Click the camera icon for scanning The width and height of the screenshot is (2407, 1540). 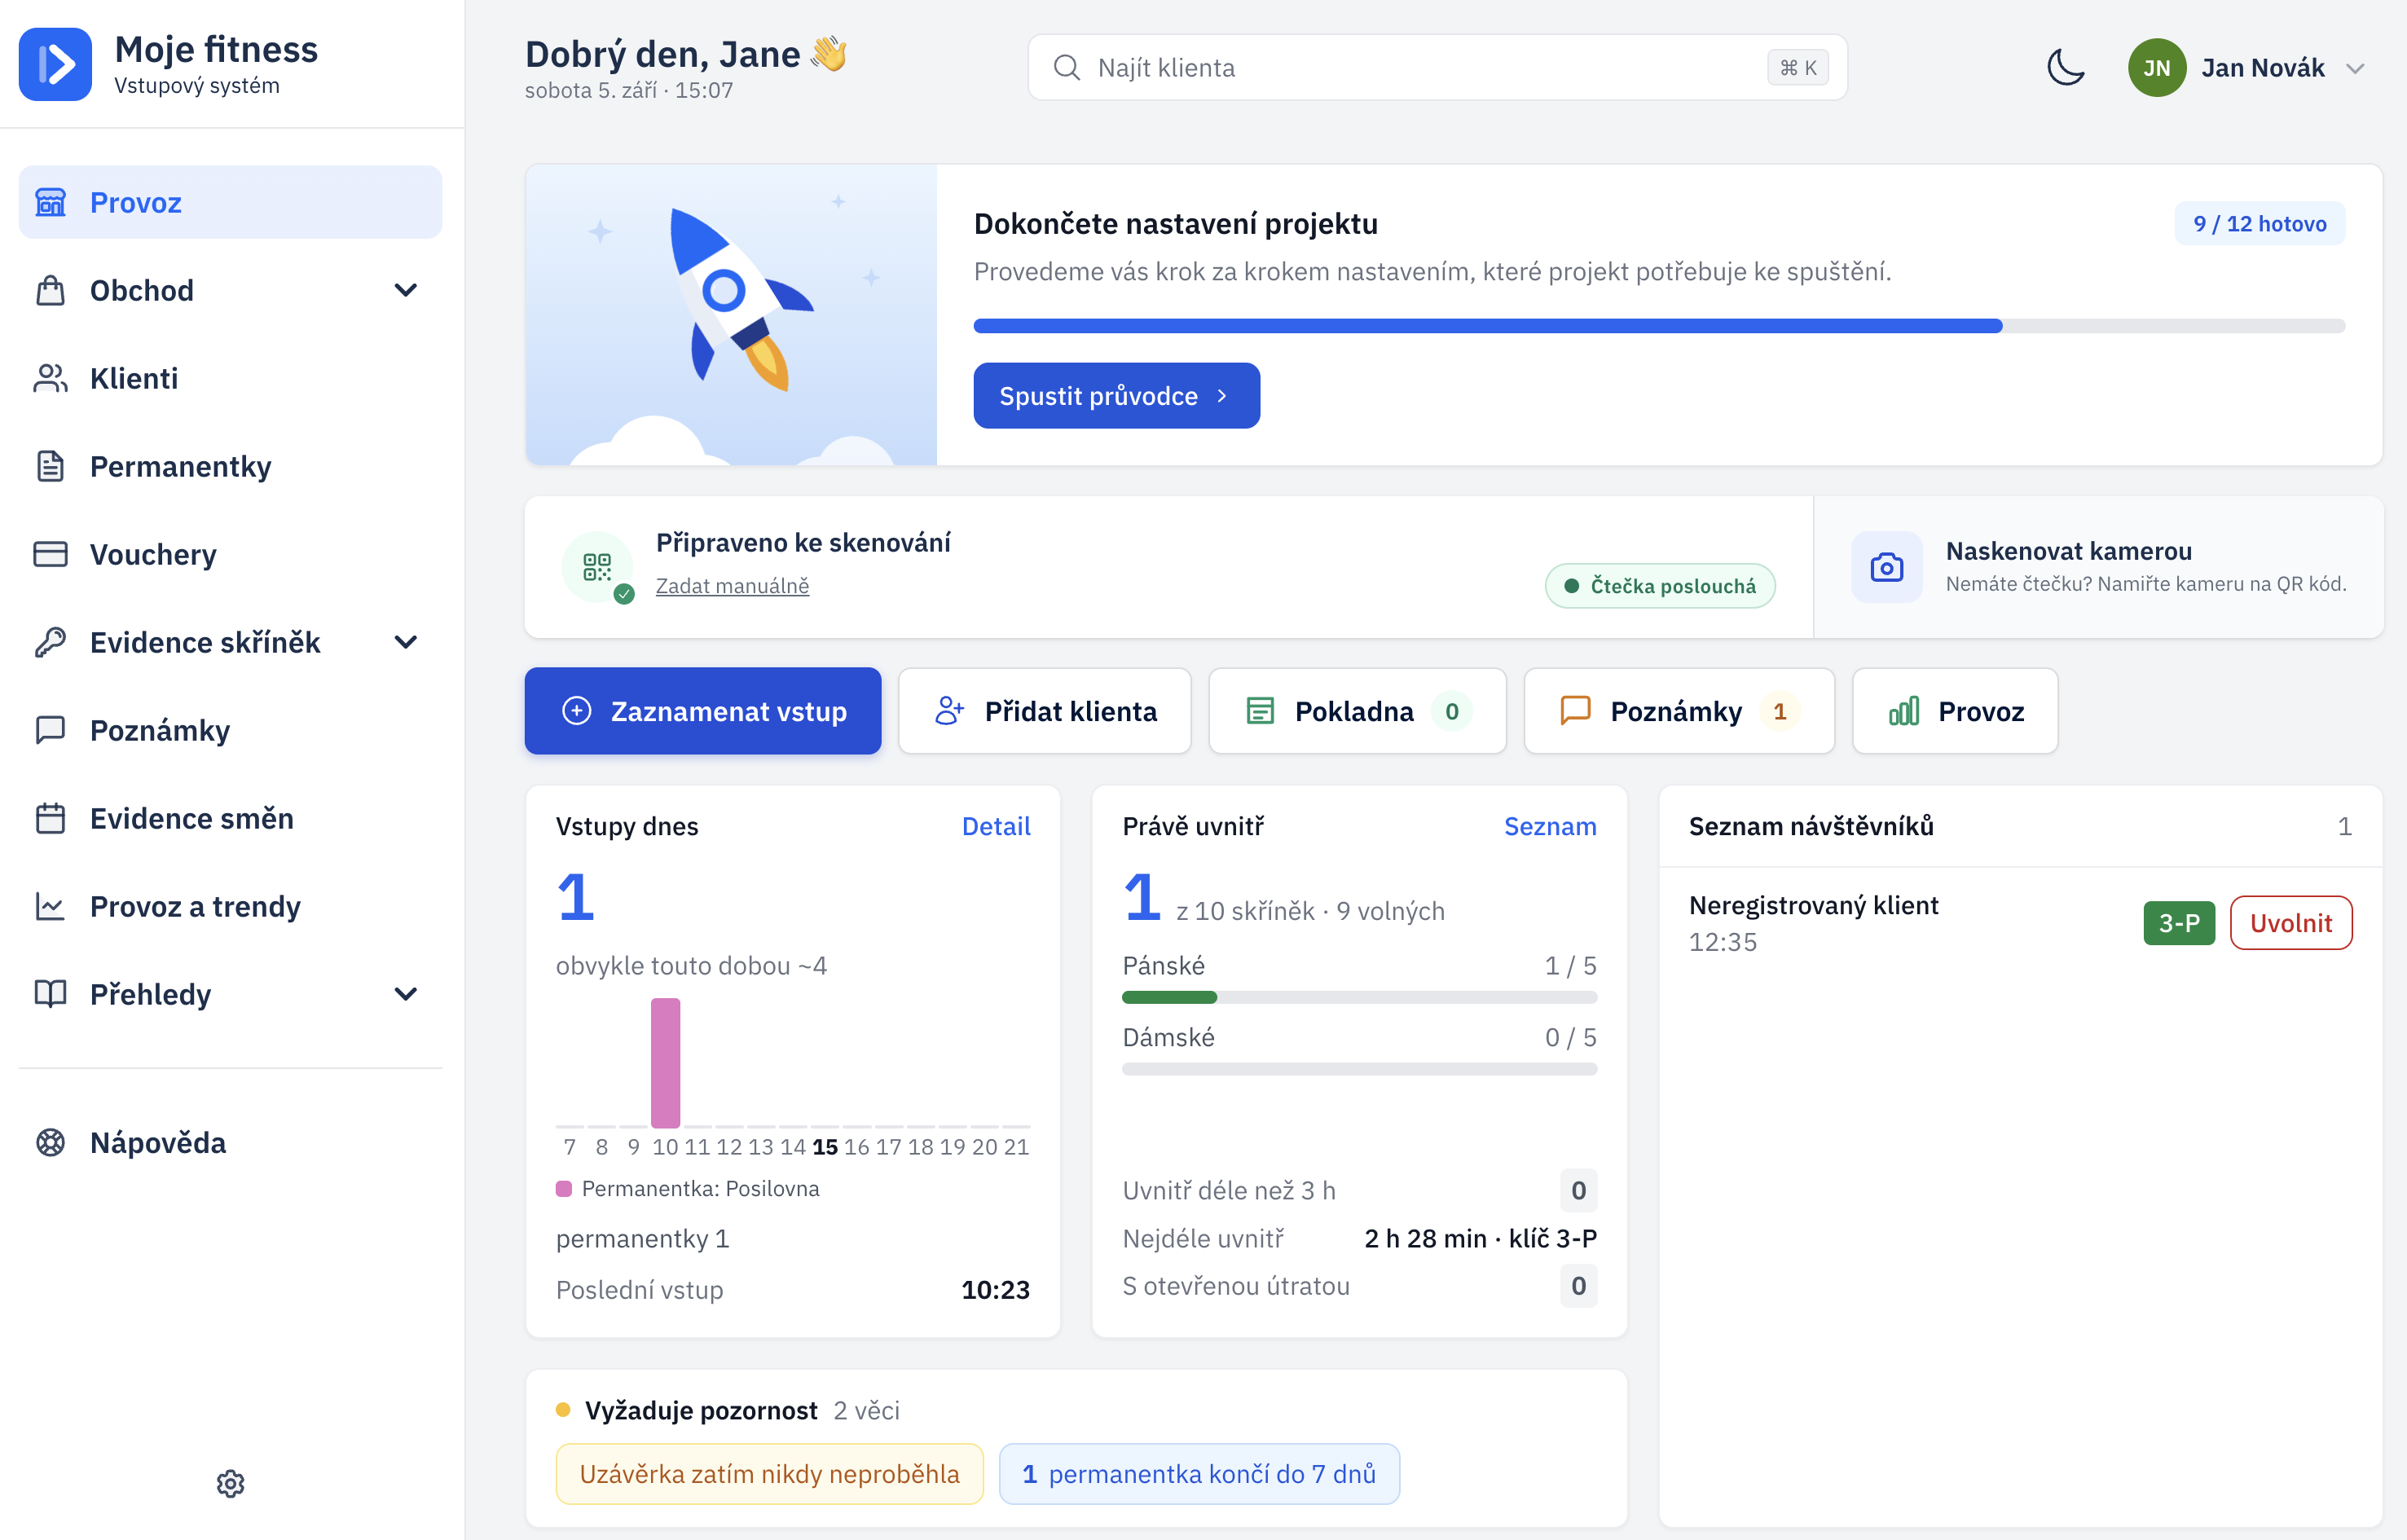pos(1886,567)
